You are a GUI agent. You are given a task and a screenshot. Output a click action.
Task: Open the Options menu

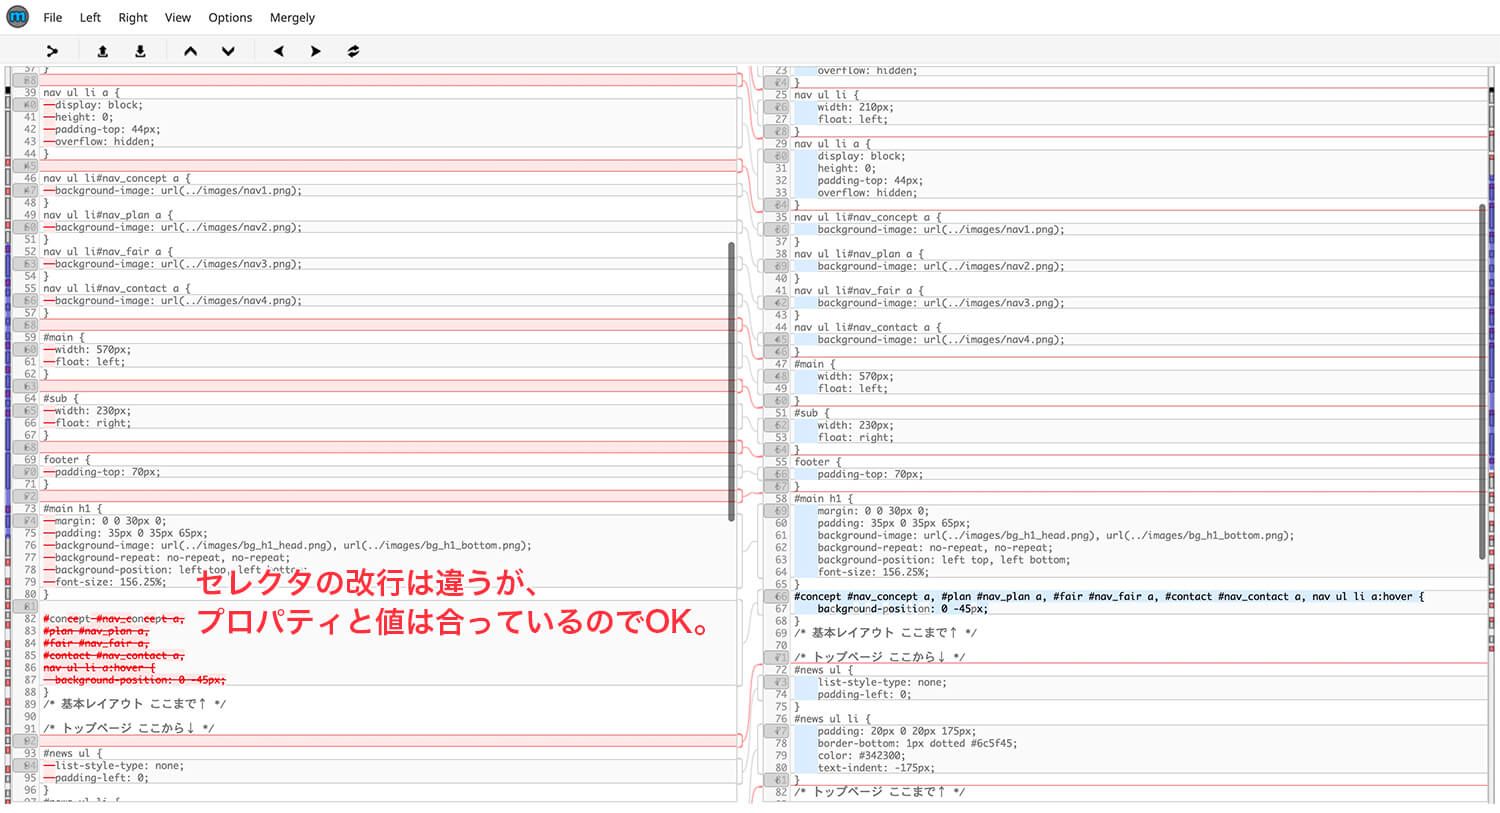click(230, 18)
